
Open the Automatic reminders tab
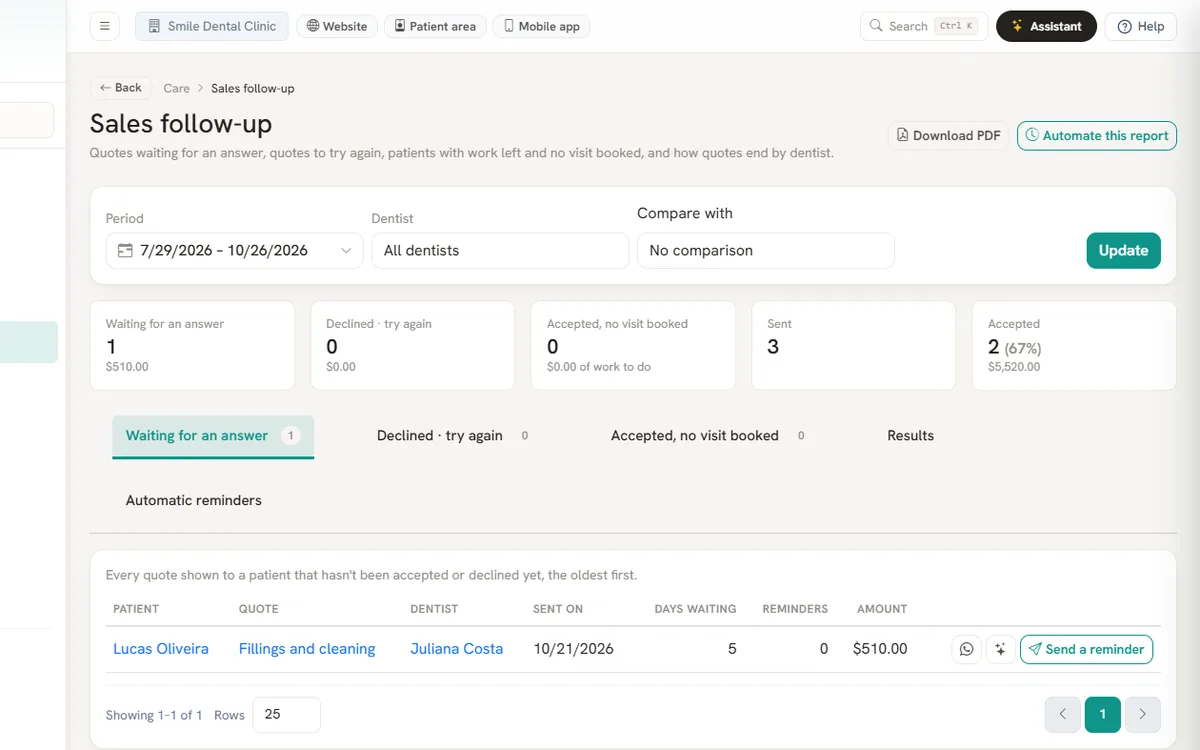(x=194, y=500)
